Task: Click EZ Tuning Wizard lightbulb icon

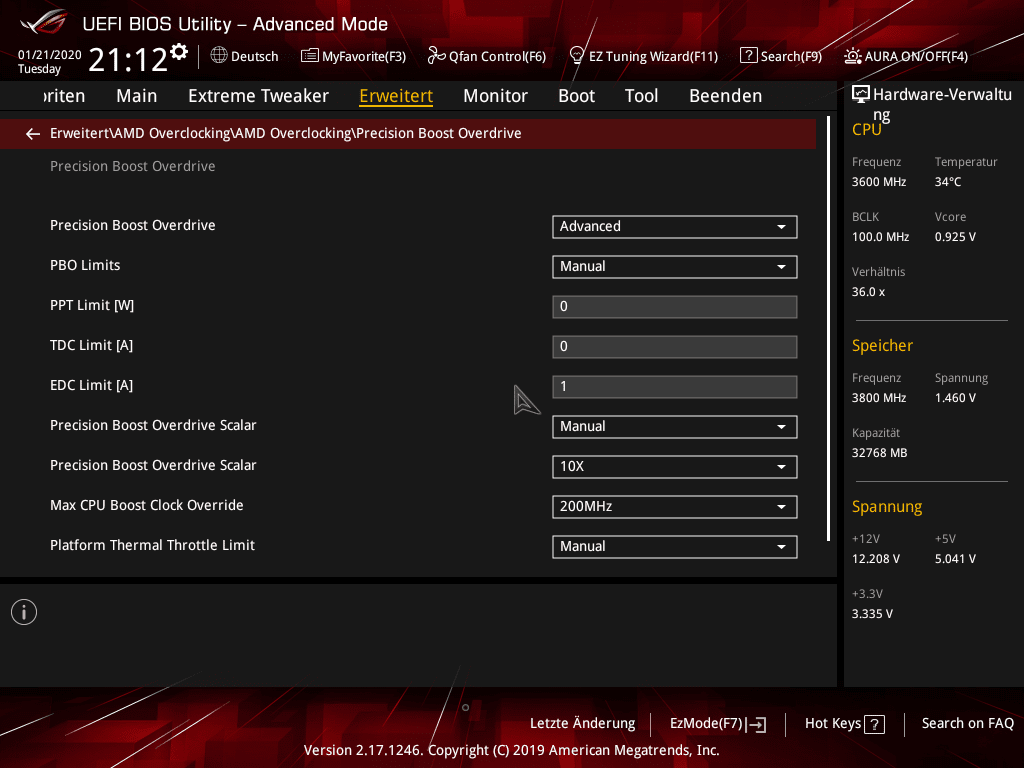Action: [577, 56]
